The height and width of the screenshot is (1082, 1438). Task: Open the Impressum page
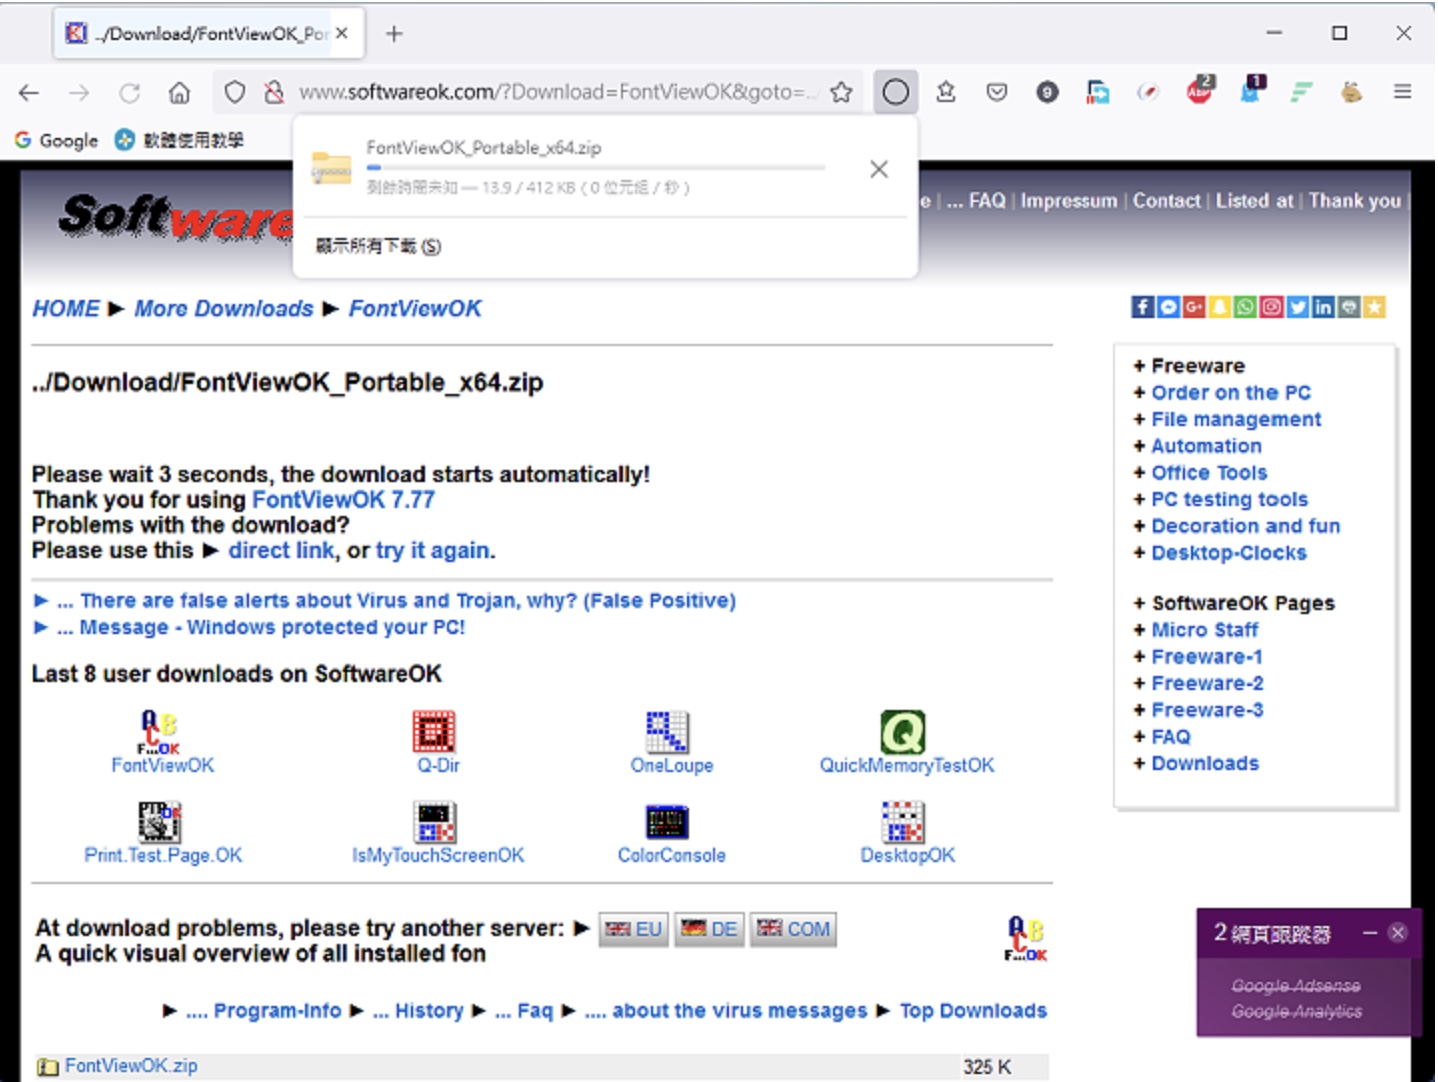1068,200
